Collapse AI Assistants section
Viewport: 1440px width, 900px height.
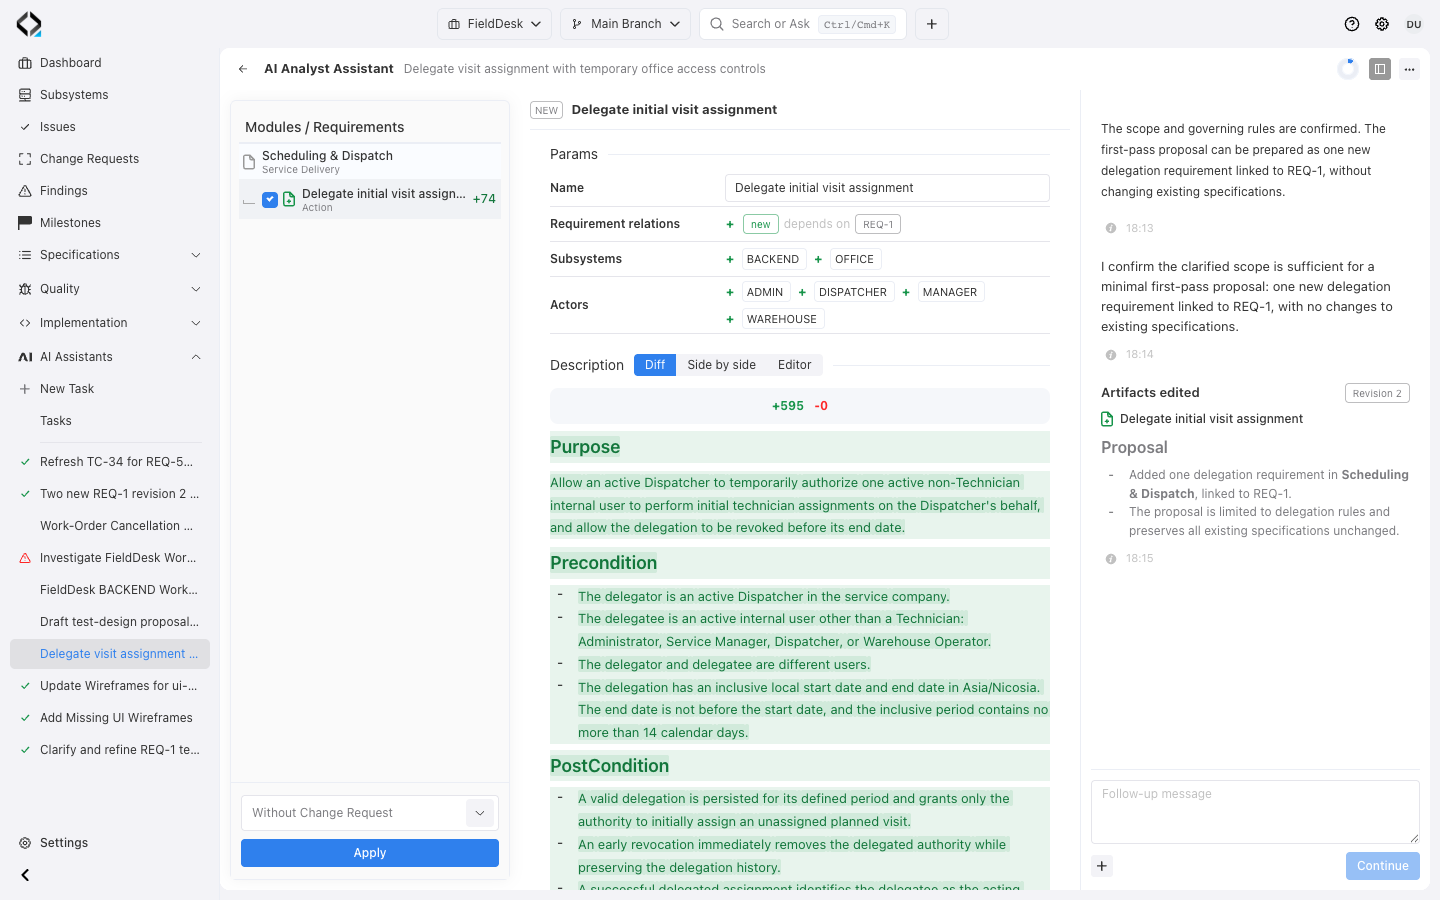click(110, 357)
